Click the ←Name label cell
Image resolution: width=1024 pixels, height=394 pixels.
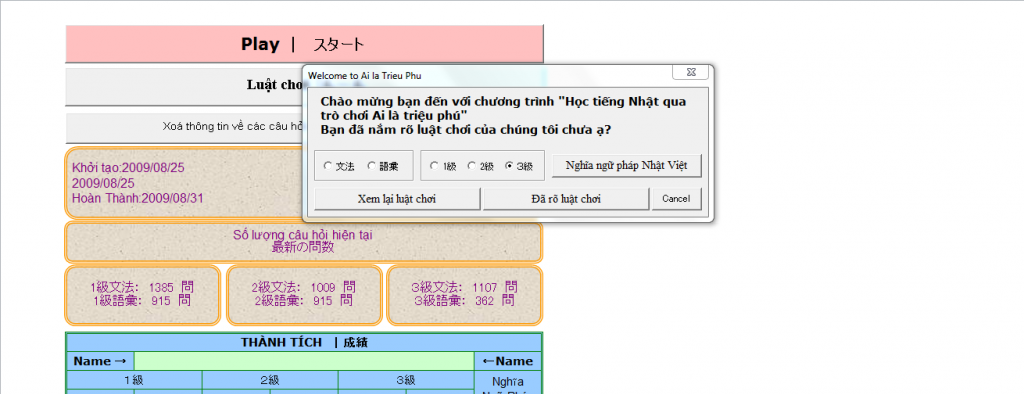pos(507,361)
